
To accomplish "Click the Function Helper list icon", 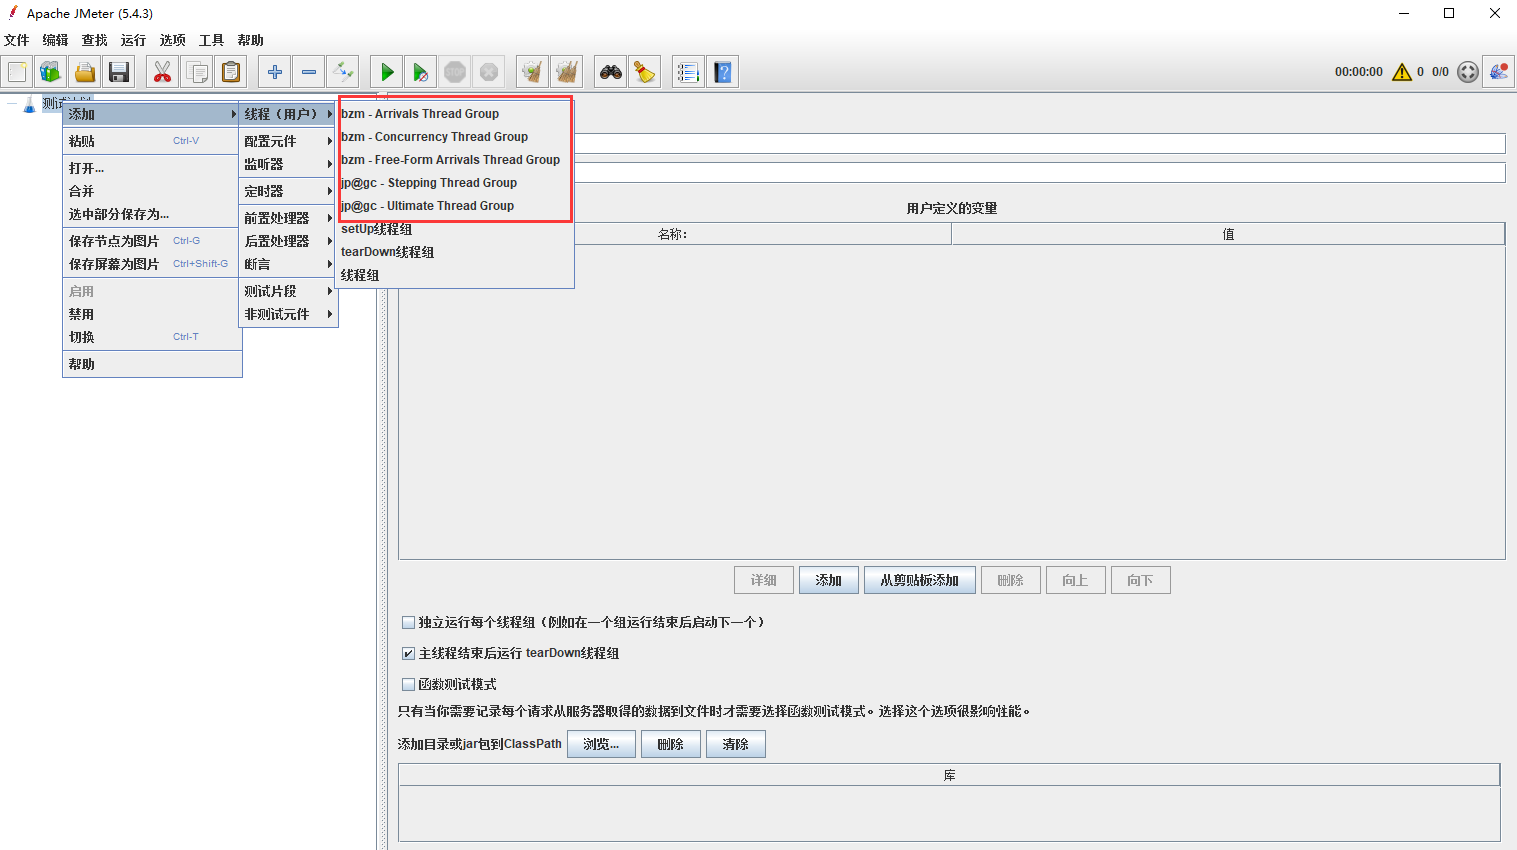I will click(x=687, y=72).
